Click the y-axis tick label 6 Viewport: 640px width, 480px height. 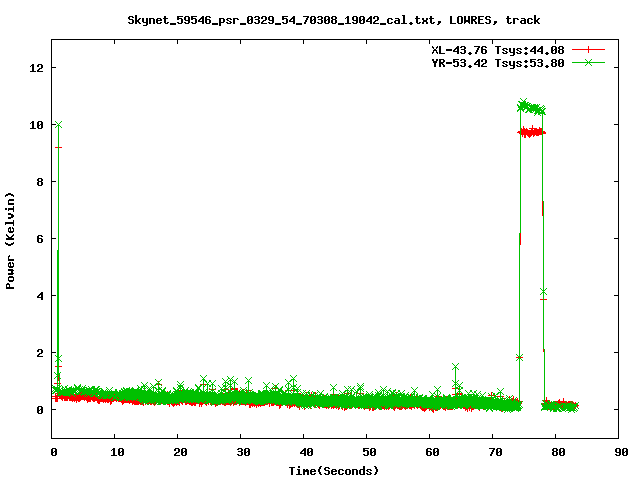pyautogui.click(x=40, y=239)
